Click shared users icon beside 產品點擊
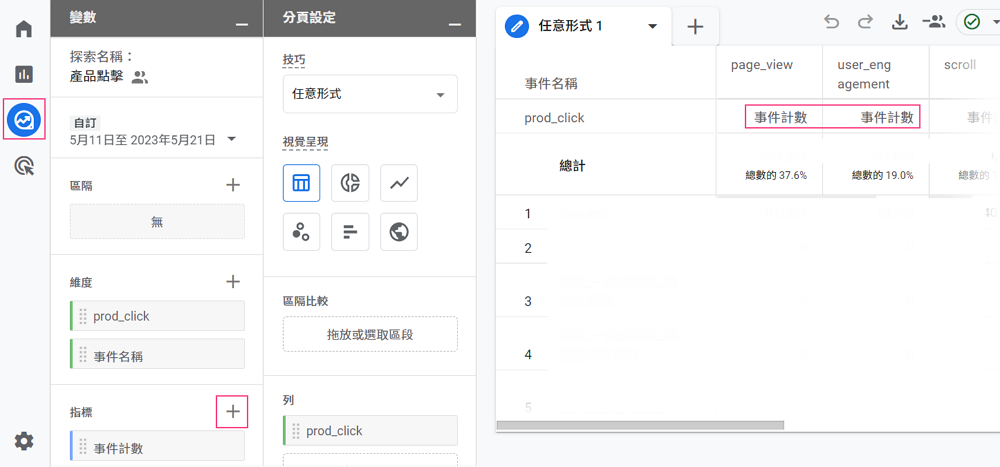The image size is (1000, 467). coord(140,78)
